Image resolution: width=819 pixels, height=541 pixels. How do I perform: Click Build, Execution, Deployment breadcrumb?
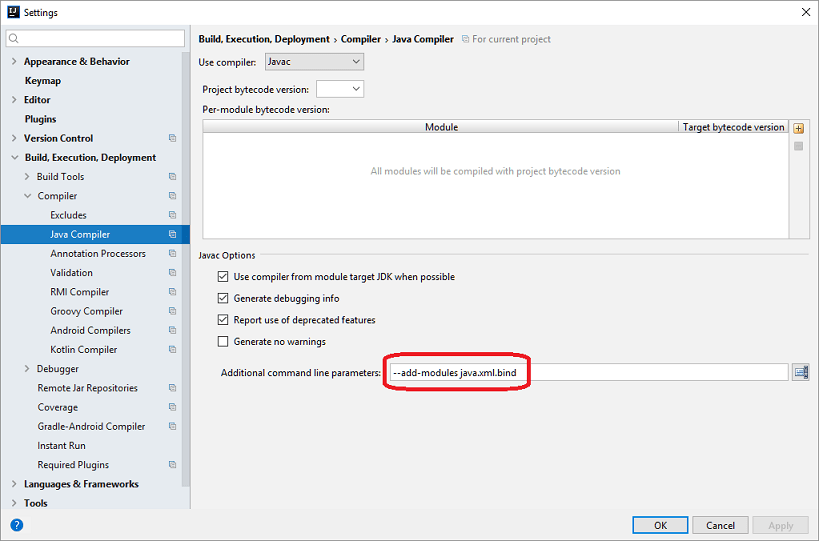(264, 39)
